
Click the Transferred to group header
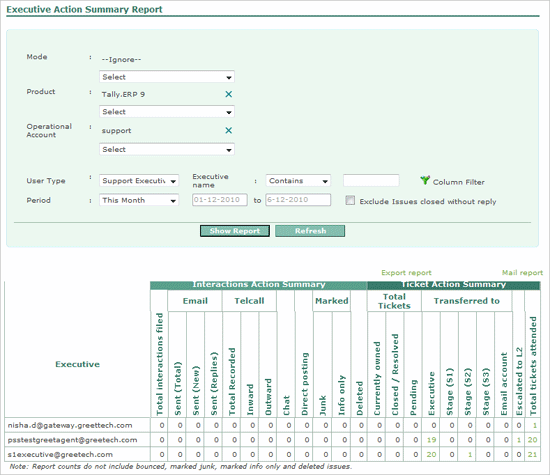(x=467, y=301)
